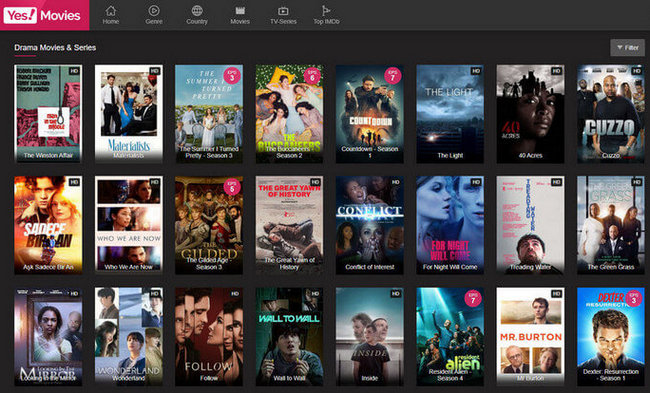Click HD badge on For Night Will Come
The width and height of the screenshot is (650, 393).
pos(476,182)
